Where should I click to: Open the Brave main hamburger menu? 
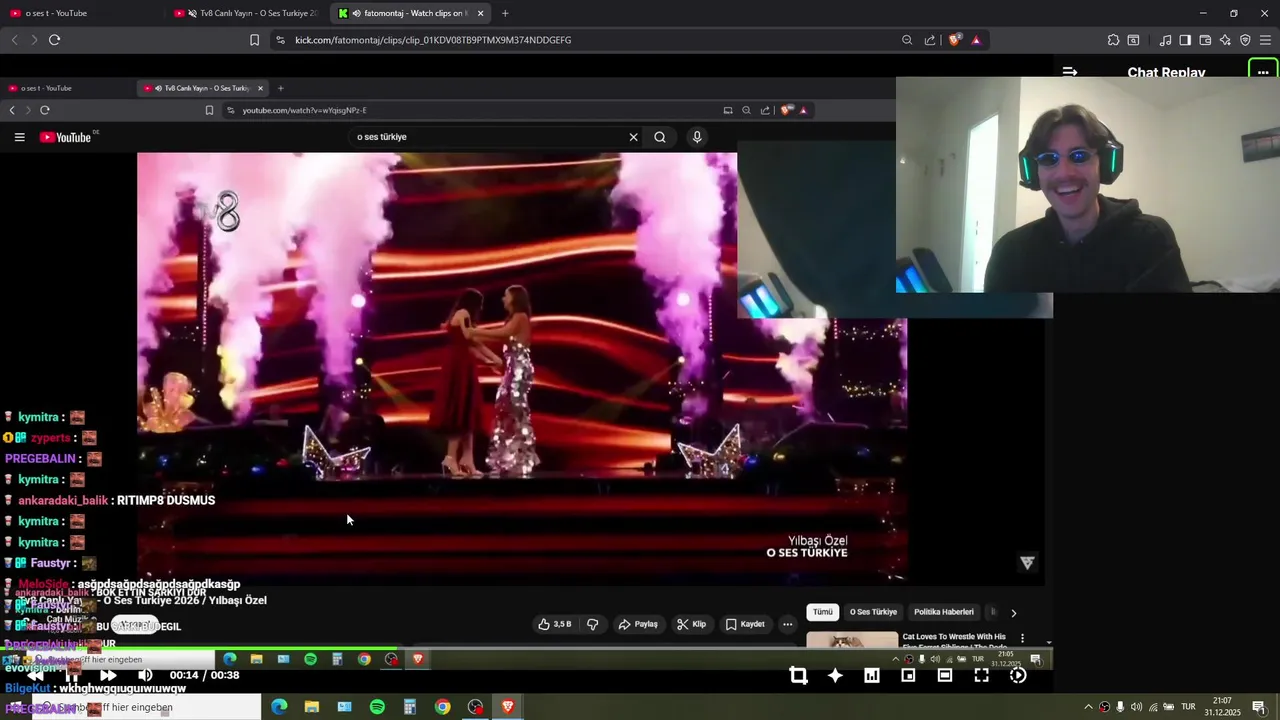point(1266,40)
